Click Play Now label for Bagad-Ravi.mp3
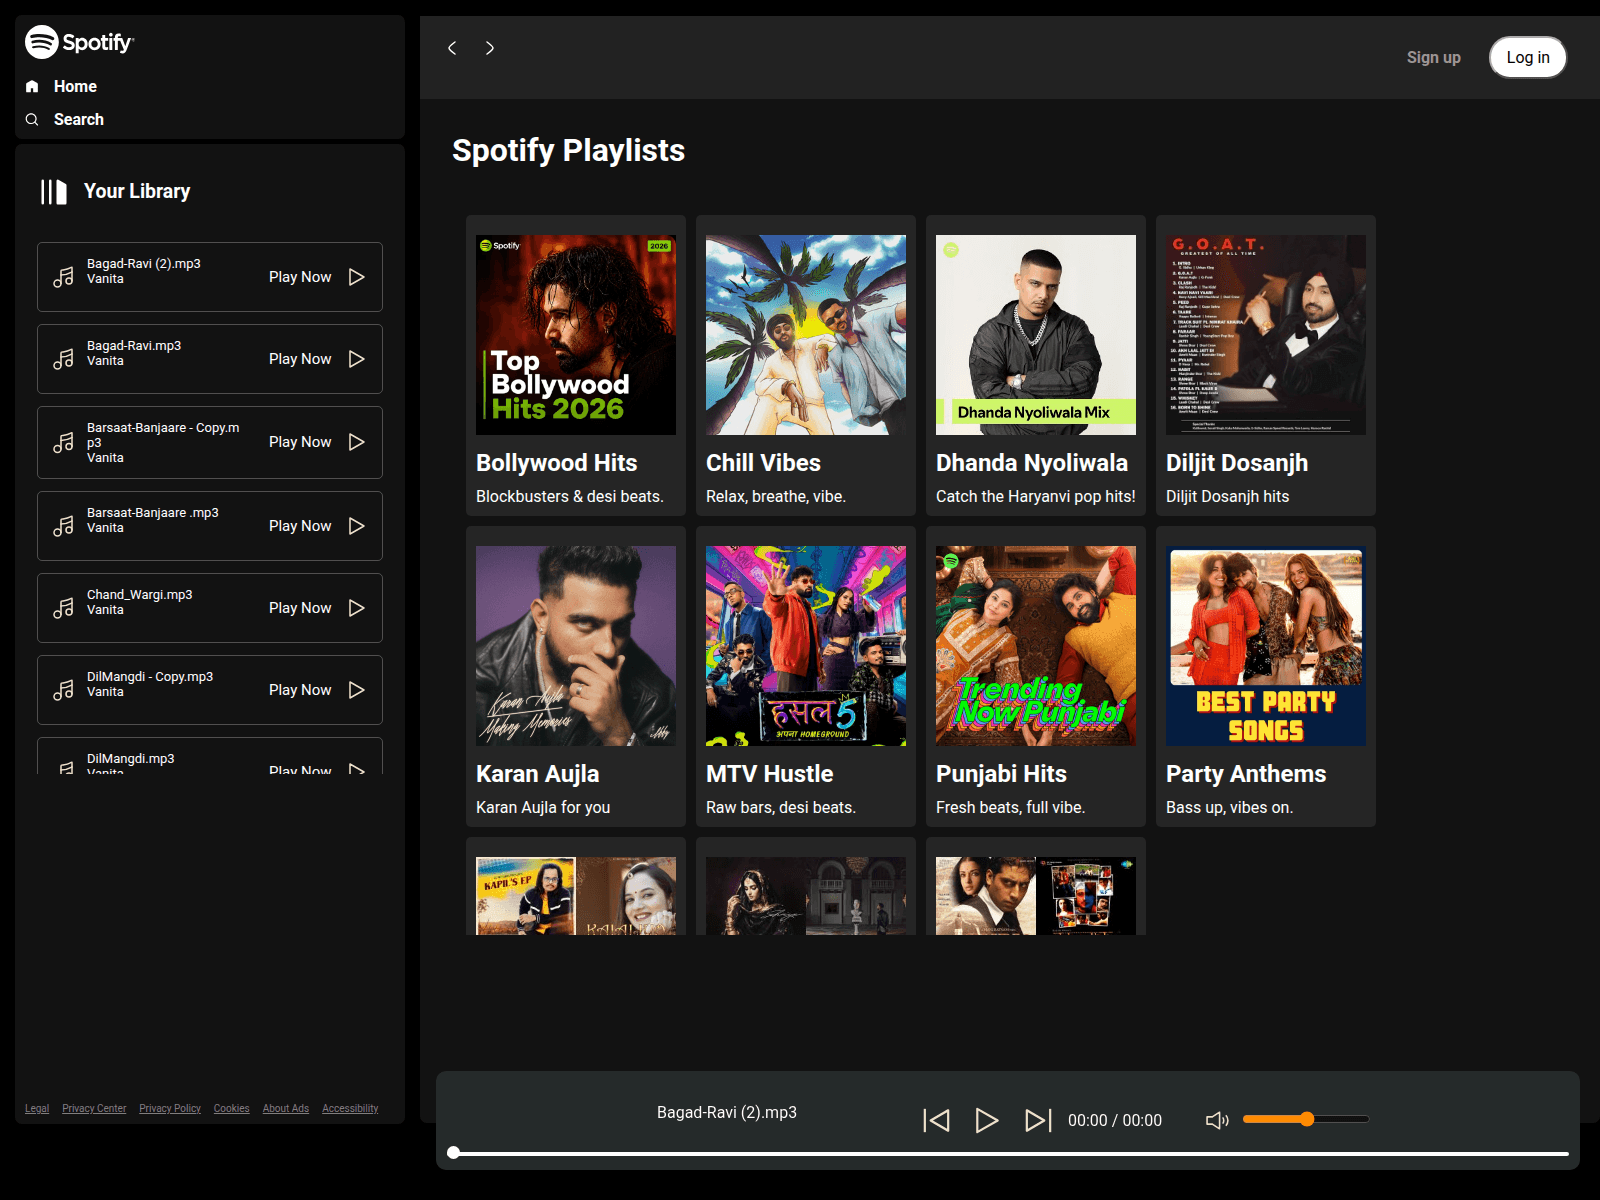Viewport: 1600px width, 1200px height. pos(300,359)
